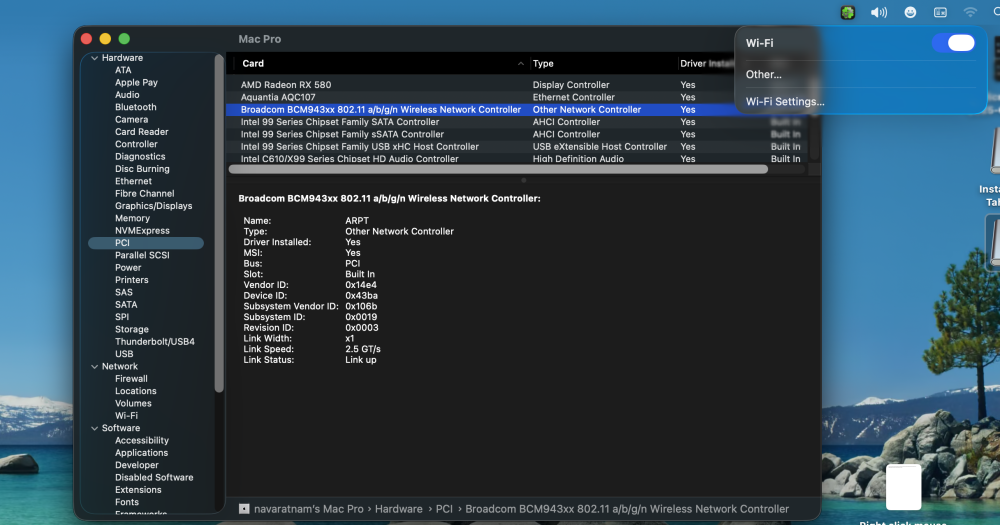Collapse the Hardware section
The width and height of the screenshot is (1000, 525).
coord(94,58)
